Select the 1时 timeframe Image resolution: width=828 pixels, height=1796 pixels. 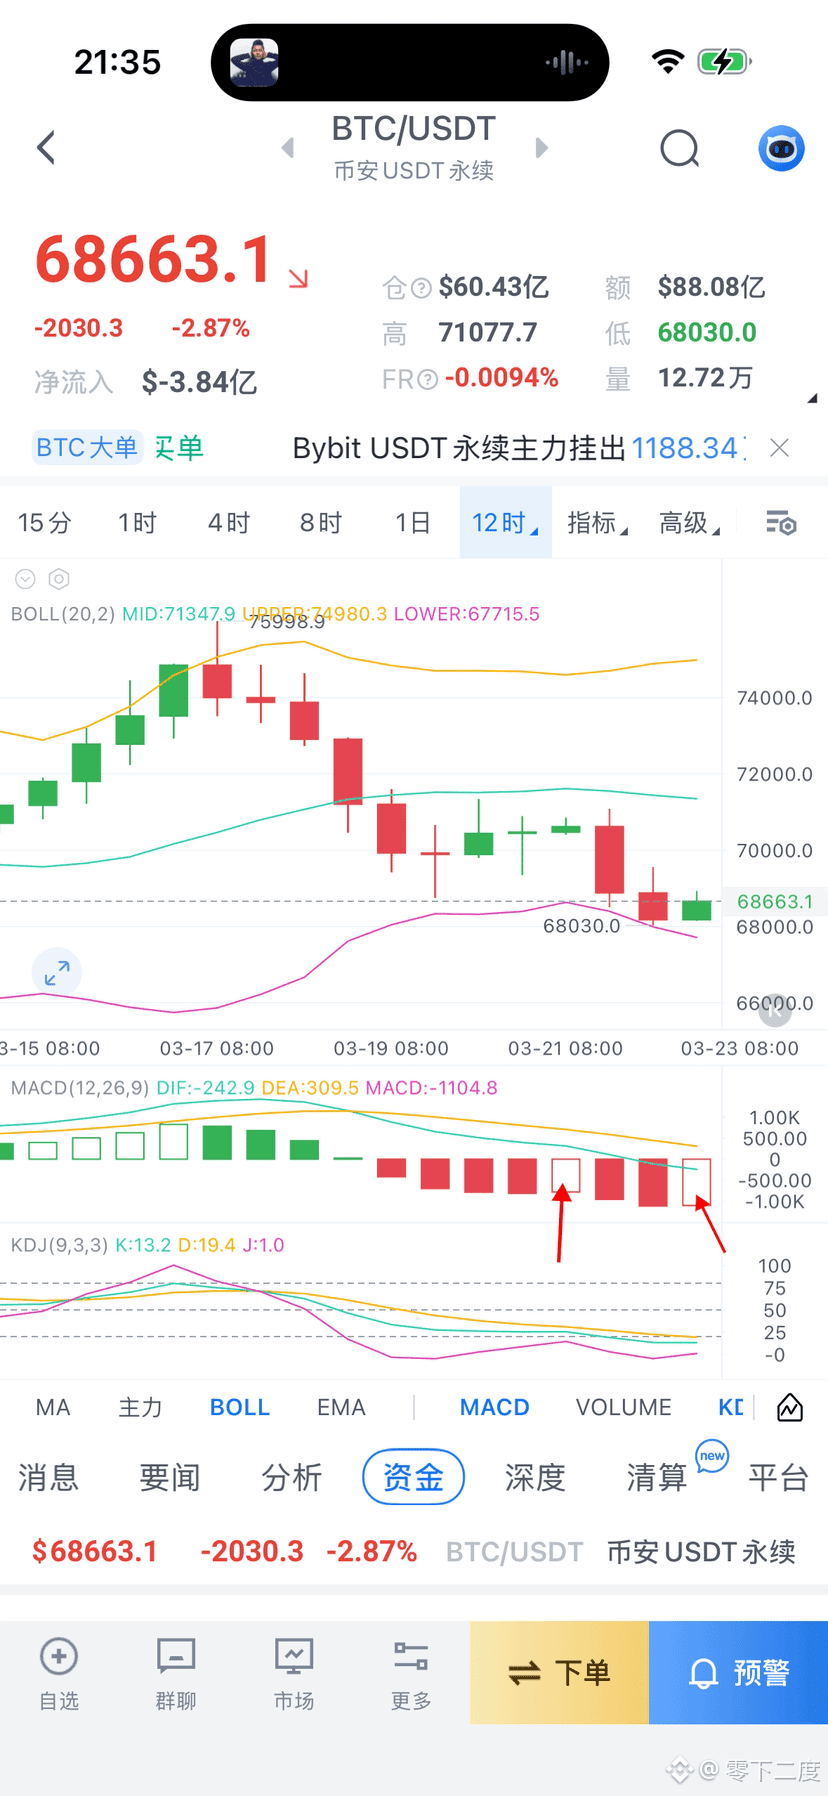point(138,523)
